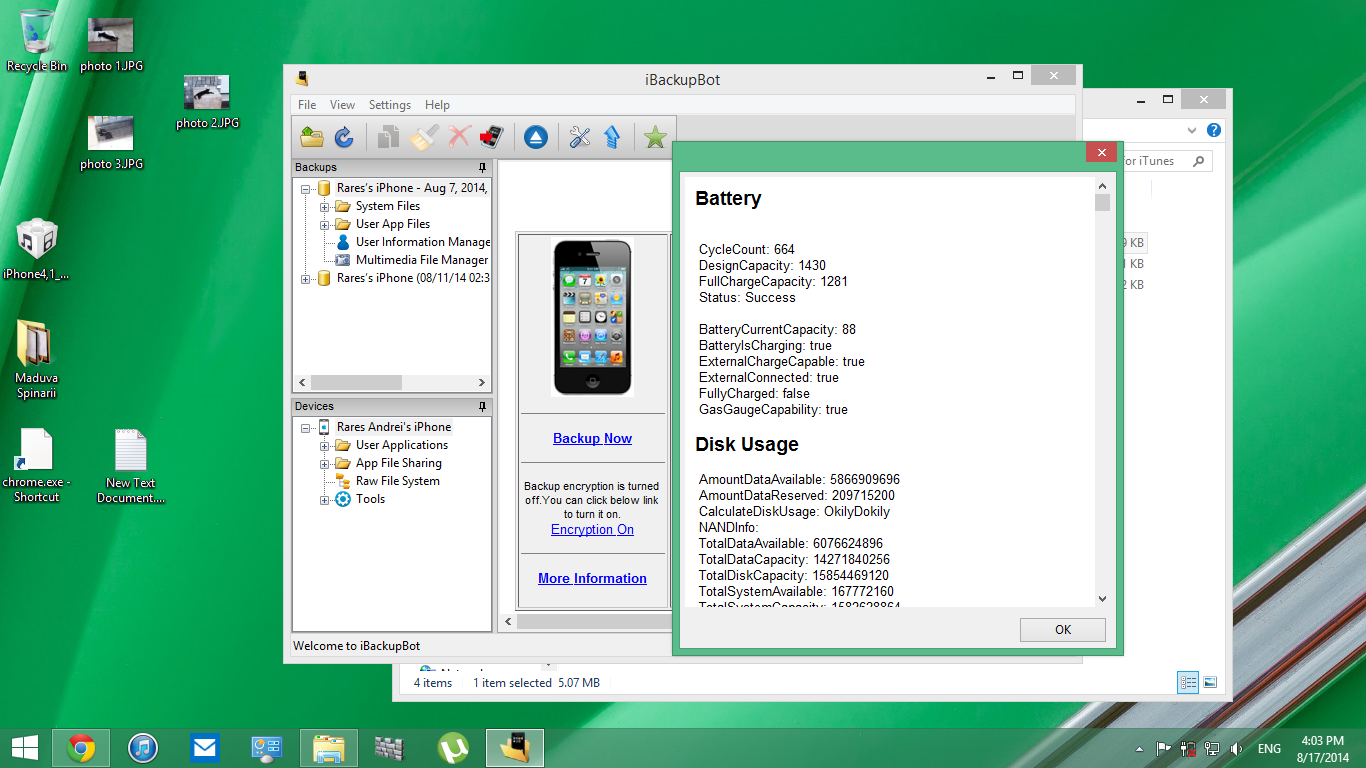
Task: Expand the Tools tree node
Action: [325, 500]
